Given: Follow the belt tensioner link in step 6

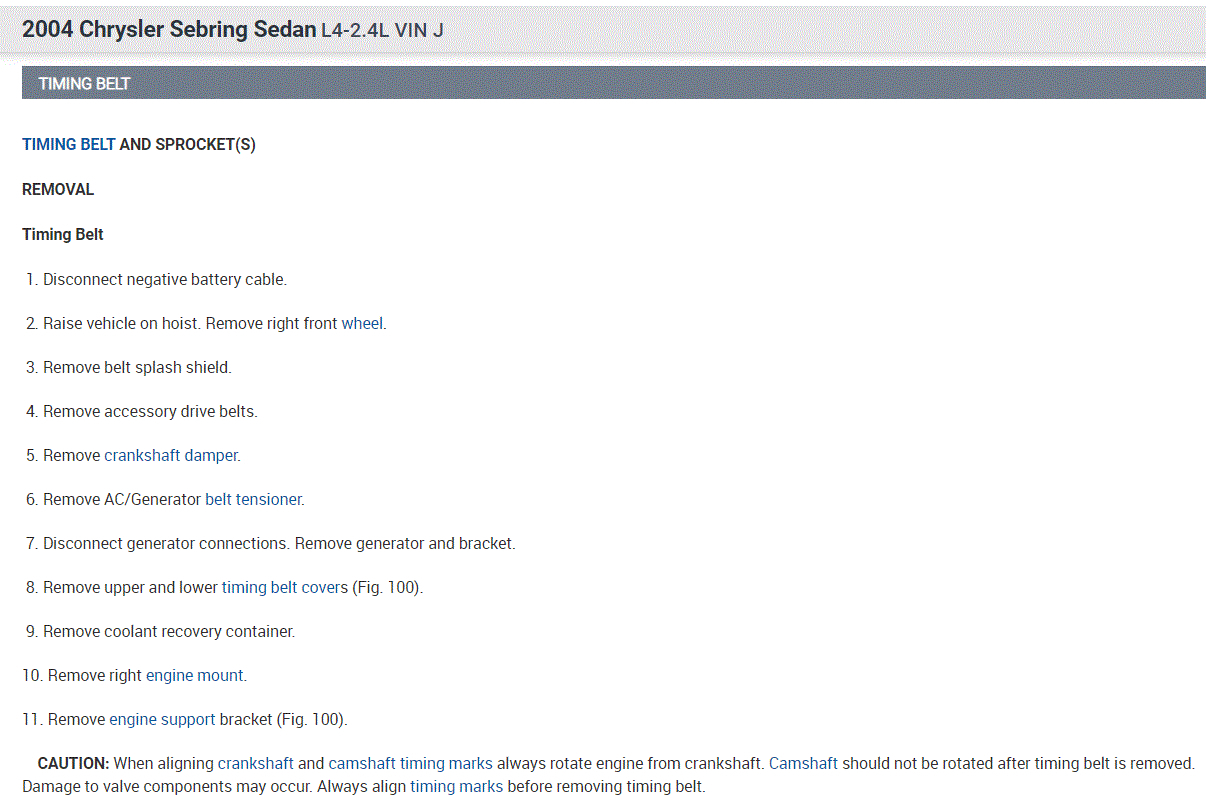Looking at the screenshot, I should [253, 499].
